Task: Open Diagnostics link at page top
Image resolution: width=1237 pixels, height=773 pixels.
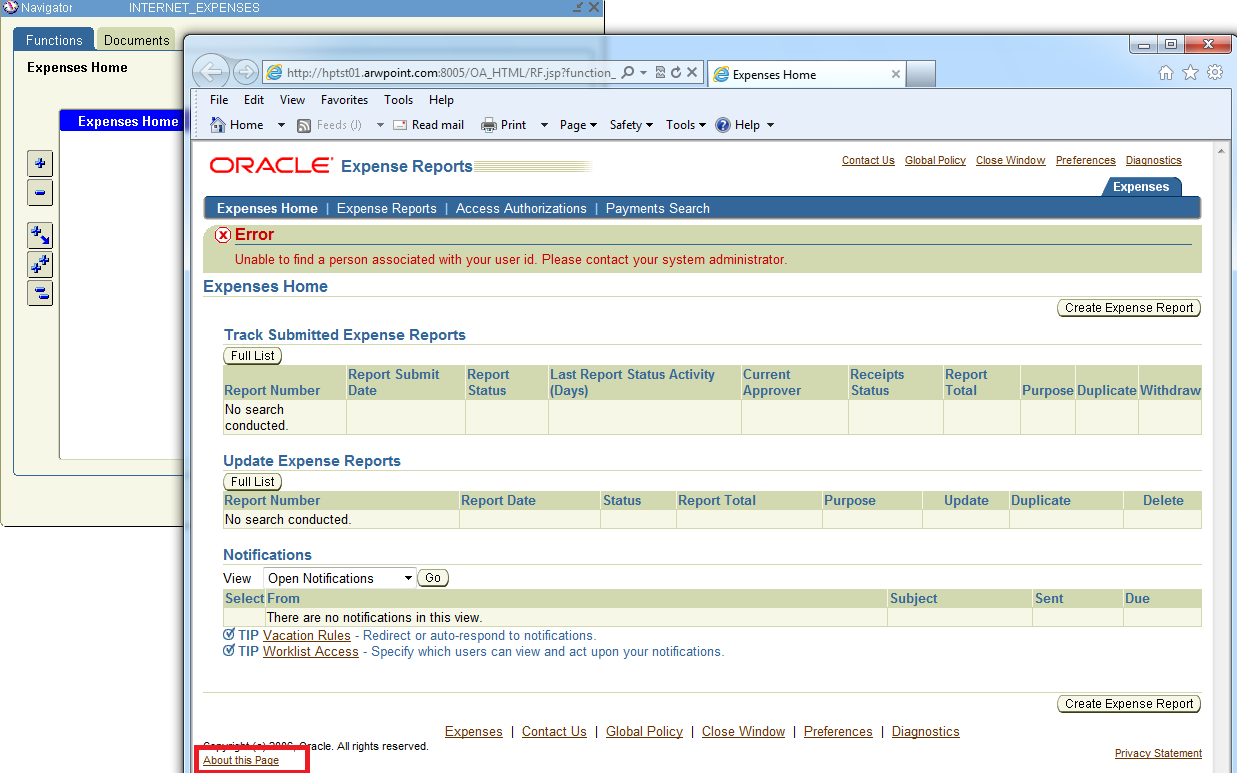Action: pyautogui.click(x=1153, y=160)
